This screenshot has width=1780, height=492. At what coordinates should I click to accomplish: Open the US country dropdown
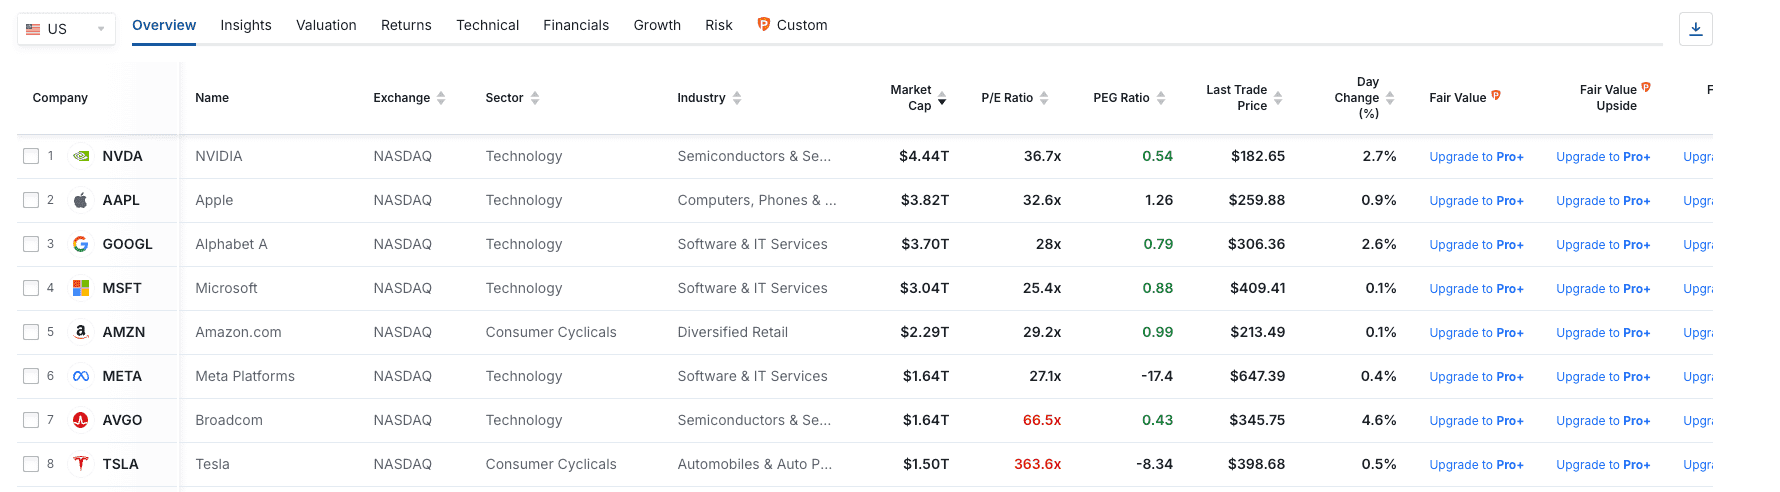66,29
